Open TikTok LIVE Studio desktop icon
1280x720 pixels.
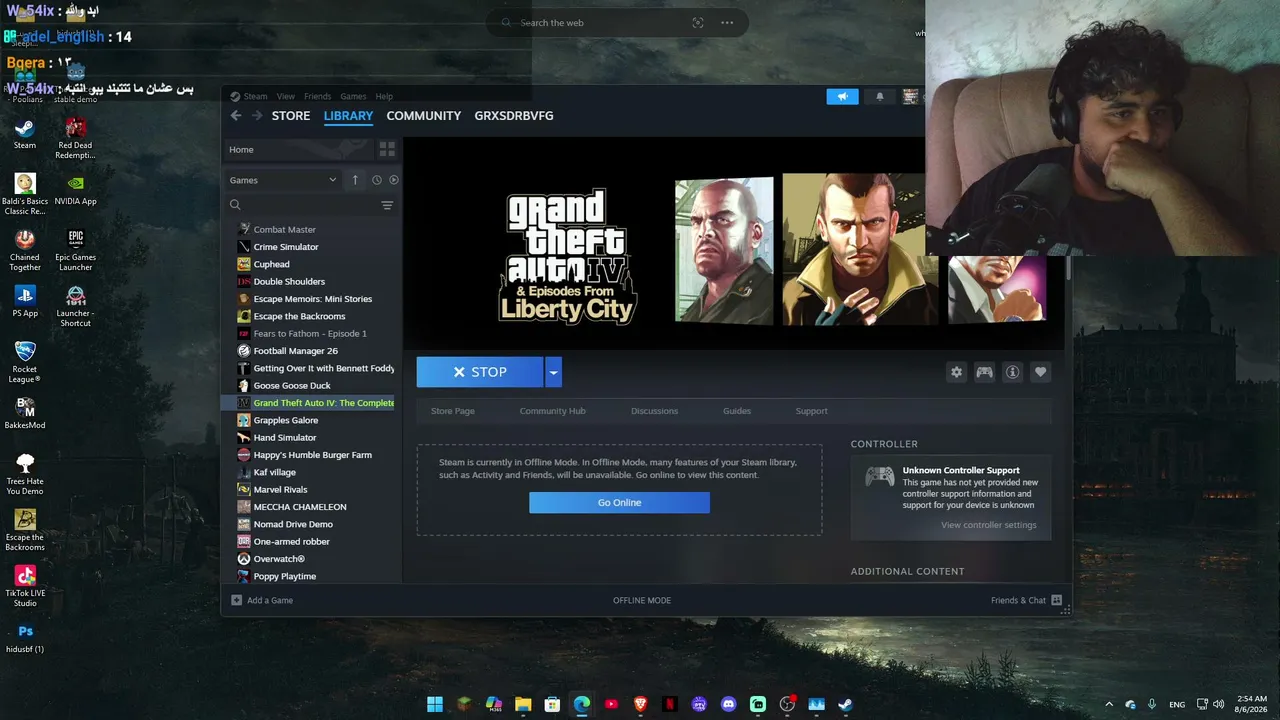coord(25,587)
